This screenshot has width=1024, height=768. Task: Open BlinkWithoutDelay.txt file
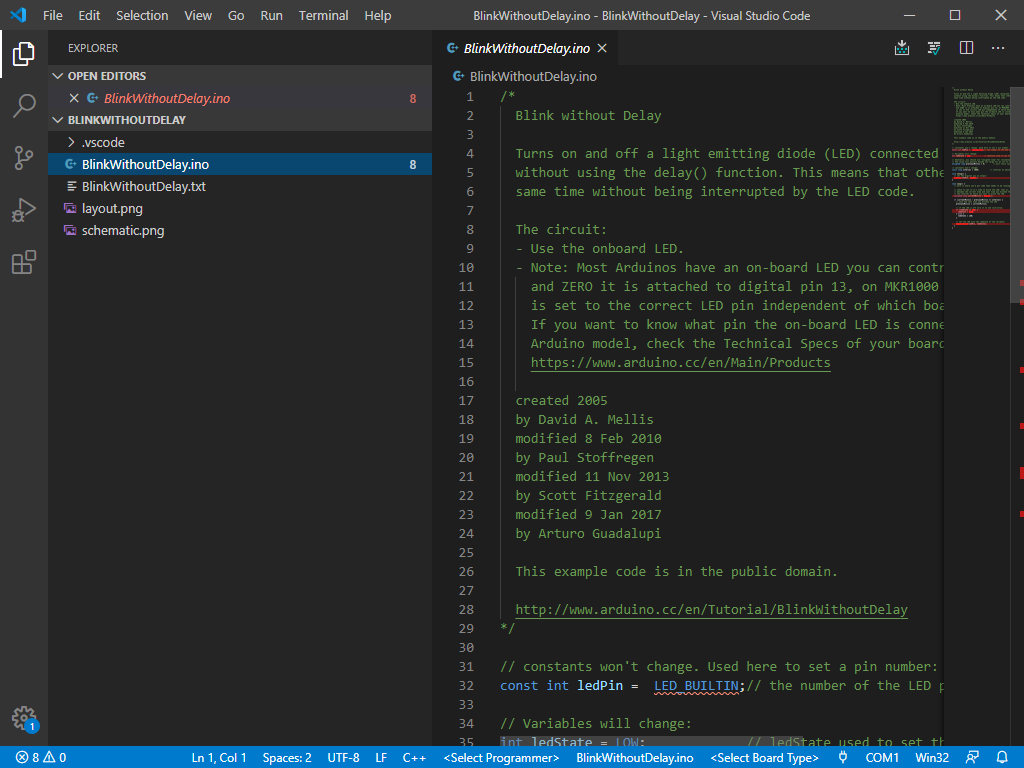point(240,187)
